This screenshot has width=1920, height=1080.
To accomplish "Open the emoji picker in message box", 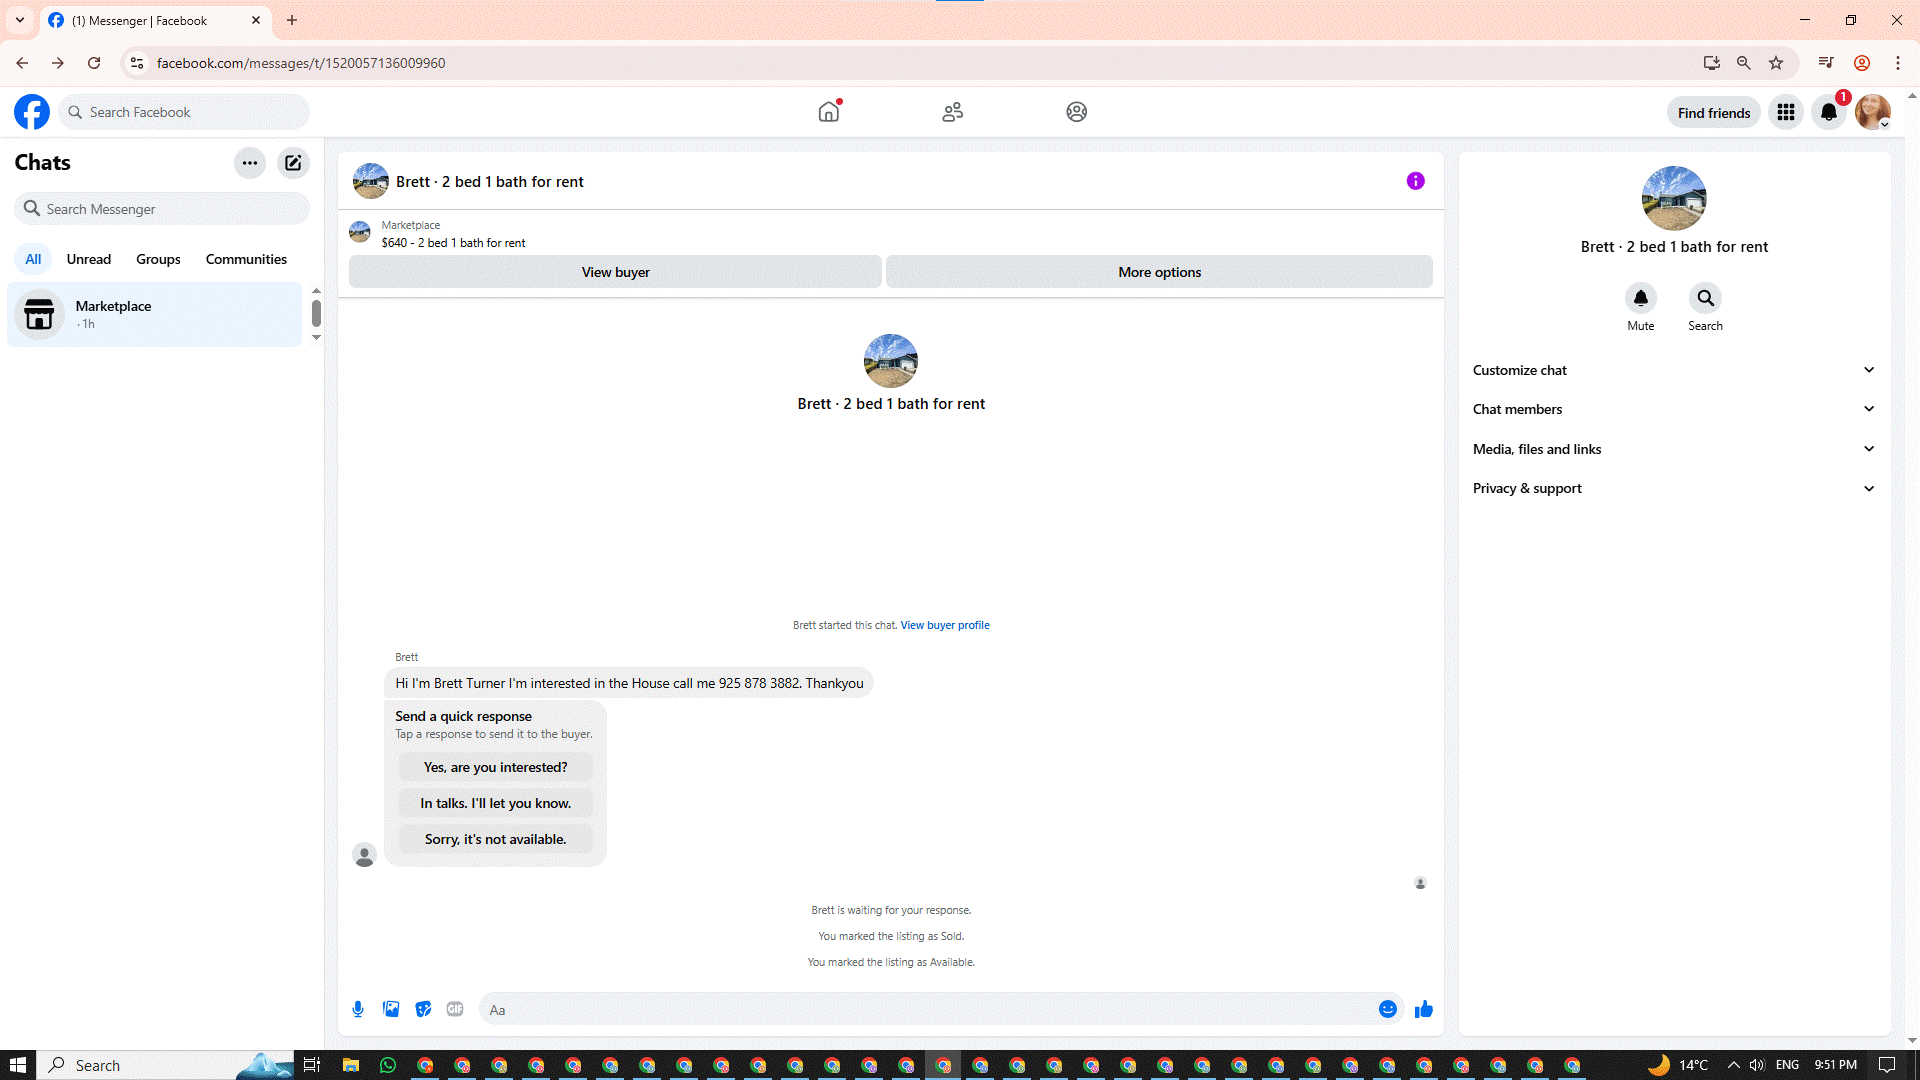I will [1388, 1010].
